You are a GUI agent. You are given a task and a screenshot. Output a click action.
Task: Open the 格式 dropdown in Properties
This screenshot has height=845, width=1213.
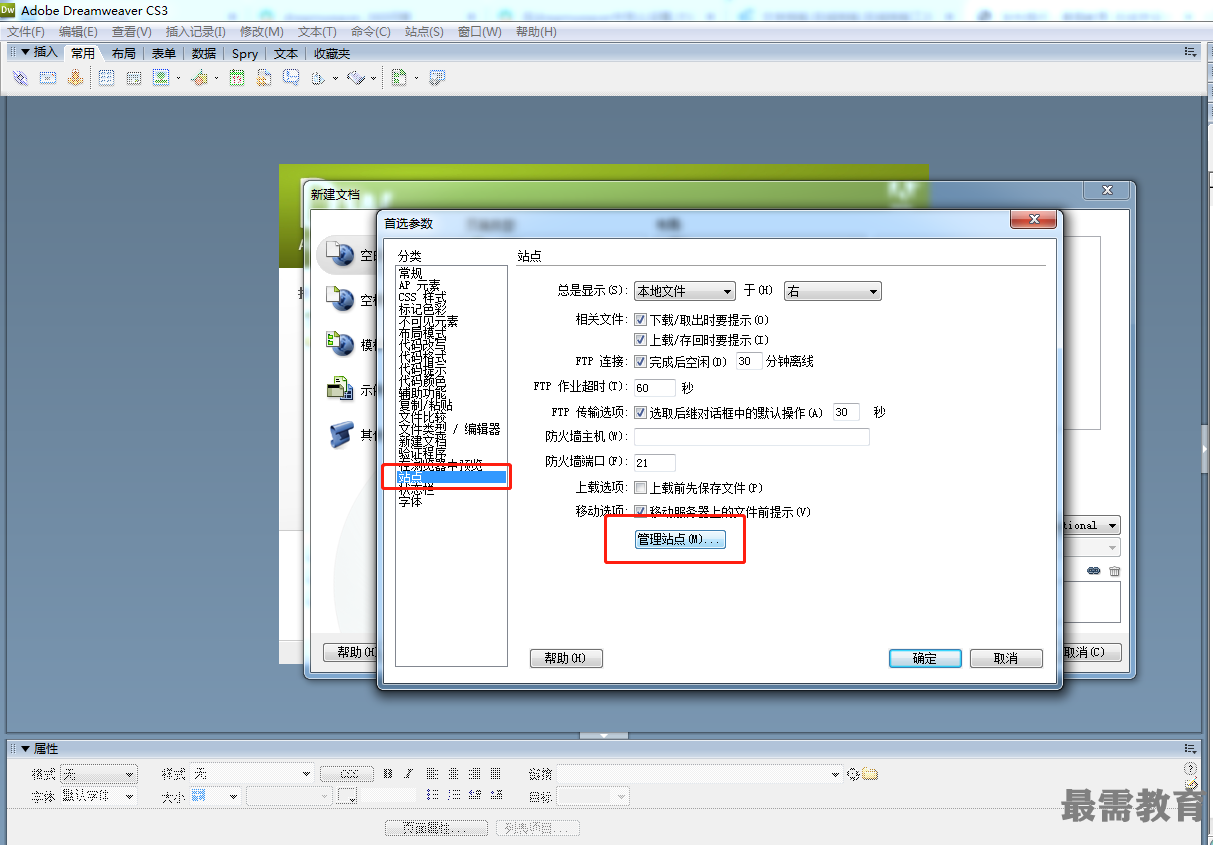(x=98, y=774)
